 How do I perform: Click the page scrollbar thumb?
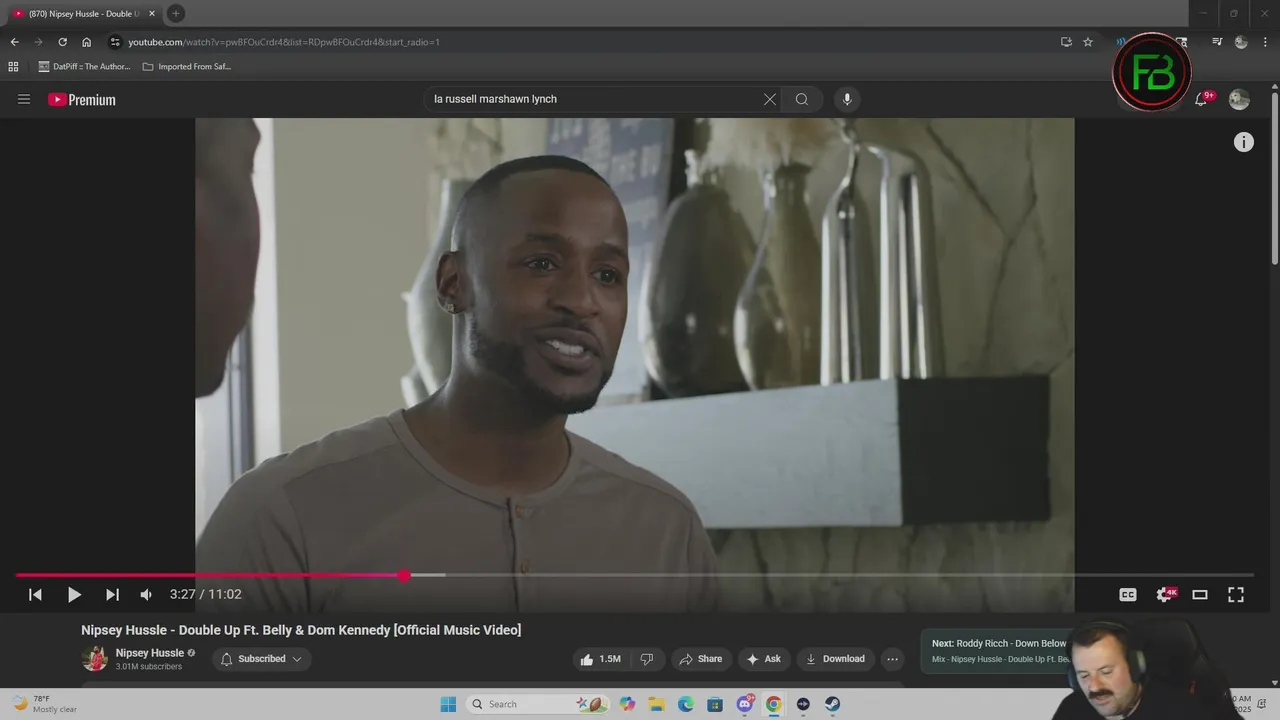tap(1274, 180)
